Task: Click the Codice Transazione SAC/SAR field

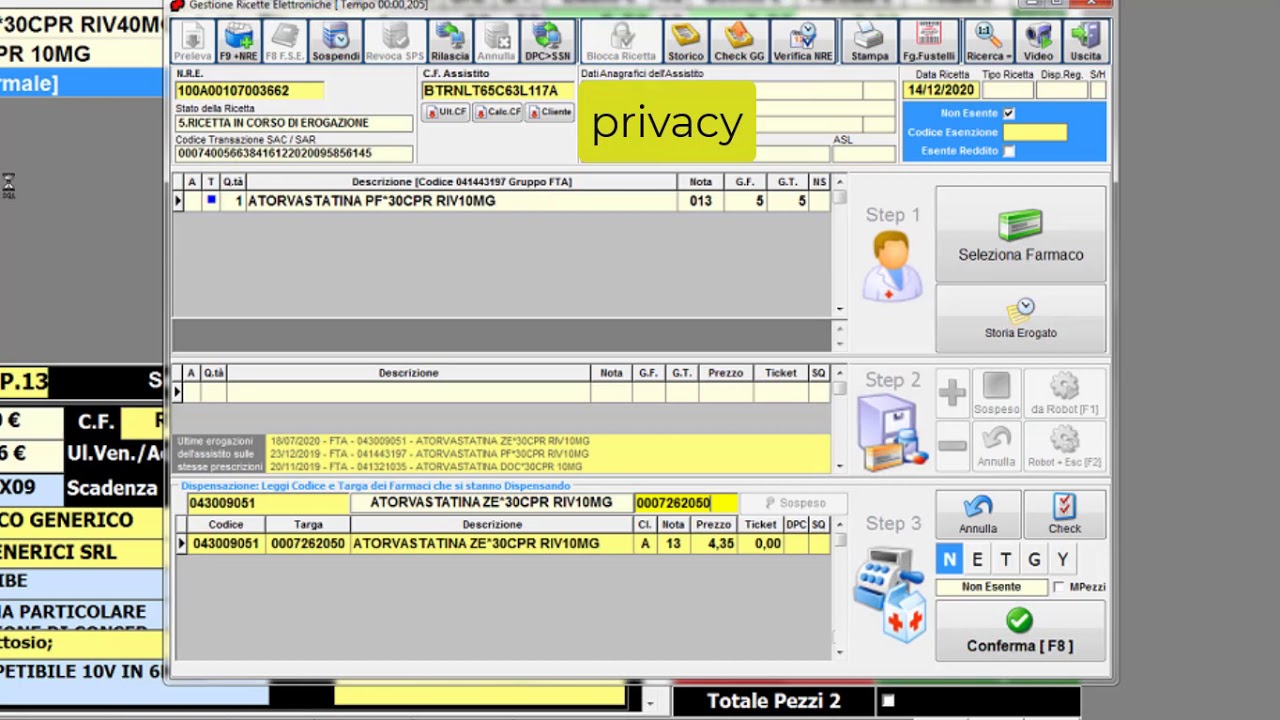Action: pyautogui.click(x=294, y=154)
